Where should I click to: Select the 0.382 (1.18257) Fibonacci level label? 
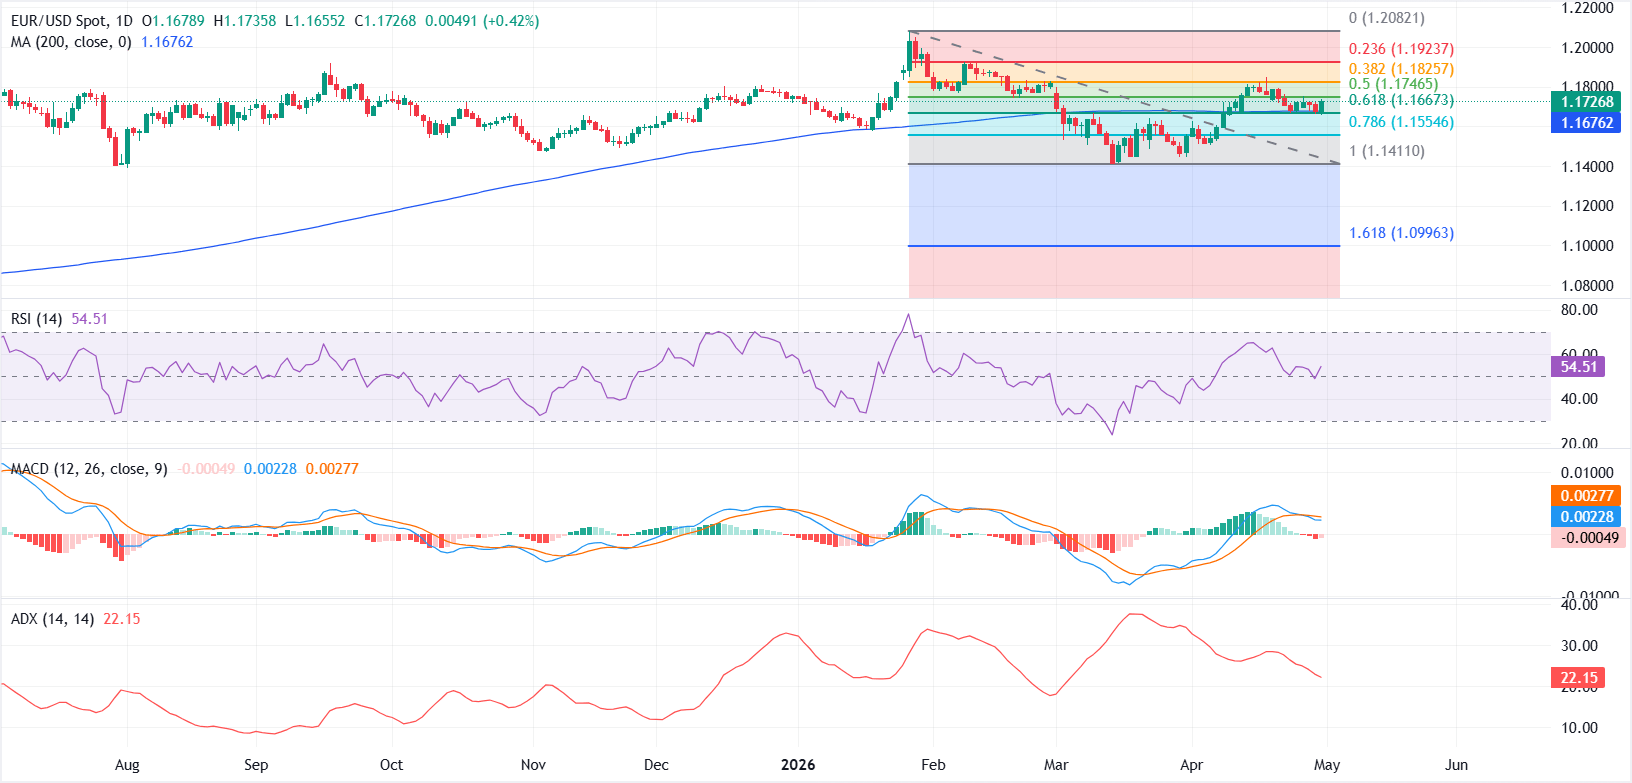1401,69
